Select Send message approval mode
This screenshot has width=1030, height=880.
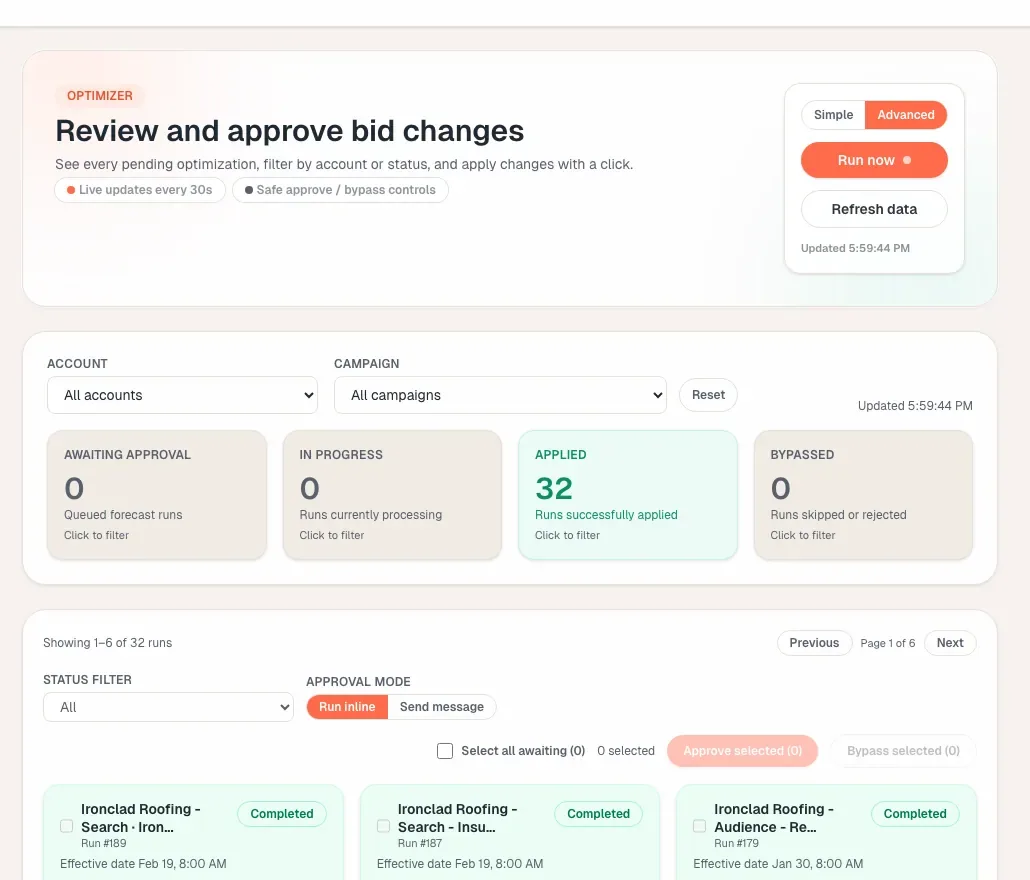(x=441, y=707)
